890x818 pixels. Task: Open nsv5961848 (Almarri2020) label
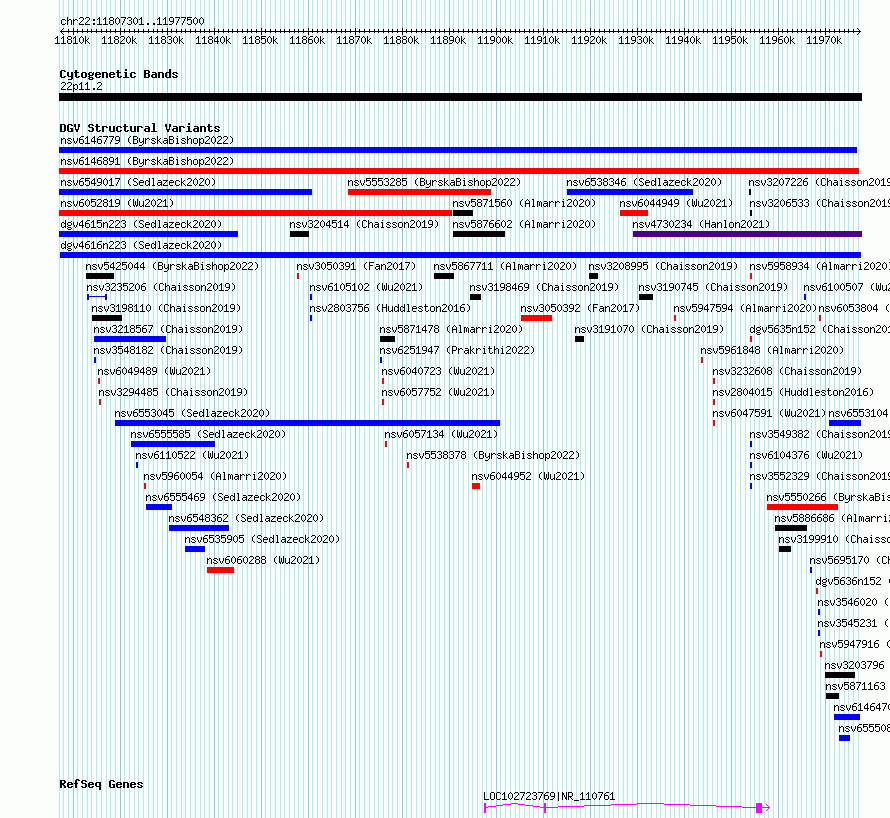click(x=772, y=350)
